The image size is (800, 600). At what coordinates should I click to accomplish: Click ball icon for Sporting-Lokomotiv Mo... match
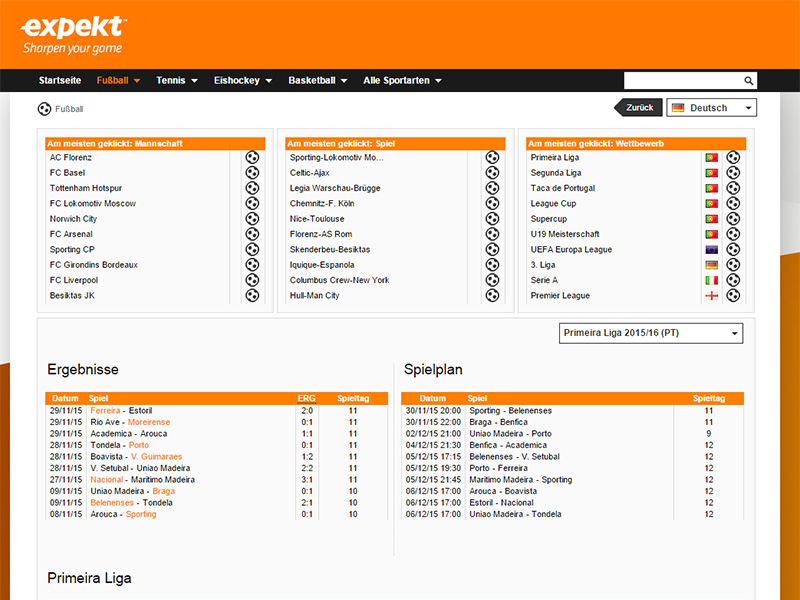click(x=492, y=157)
